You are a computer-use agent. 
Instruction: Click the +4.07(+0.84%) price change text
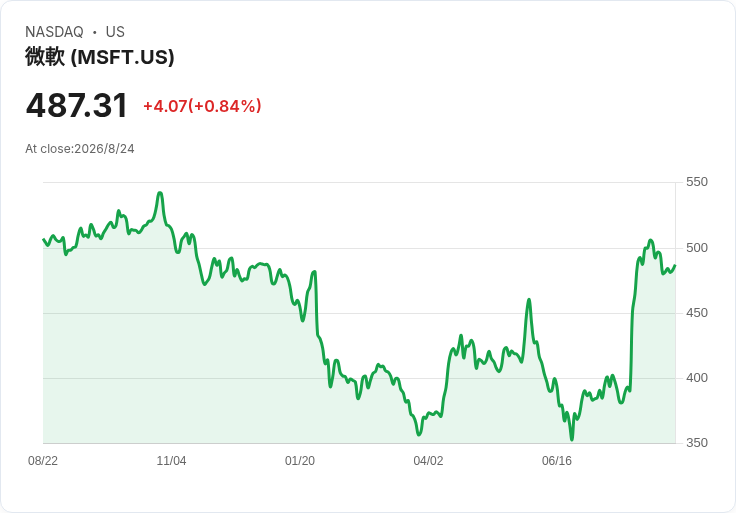click(x=202, y=106)
